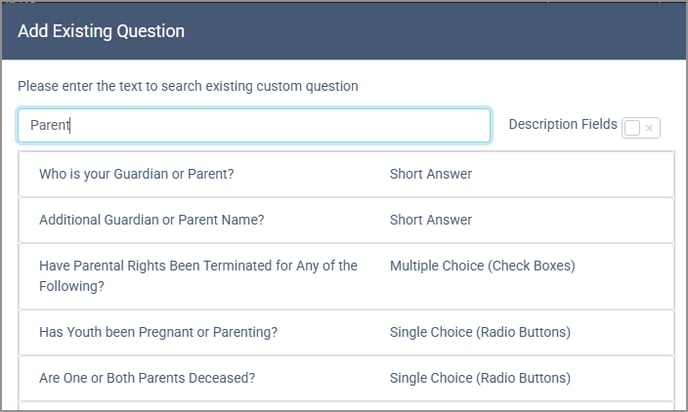Image resolution: width=688 pixels, height=412 pixels.
Task: Click the Description Fields label
Action: (x=562, y=125)
